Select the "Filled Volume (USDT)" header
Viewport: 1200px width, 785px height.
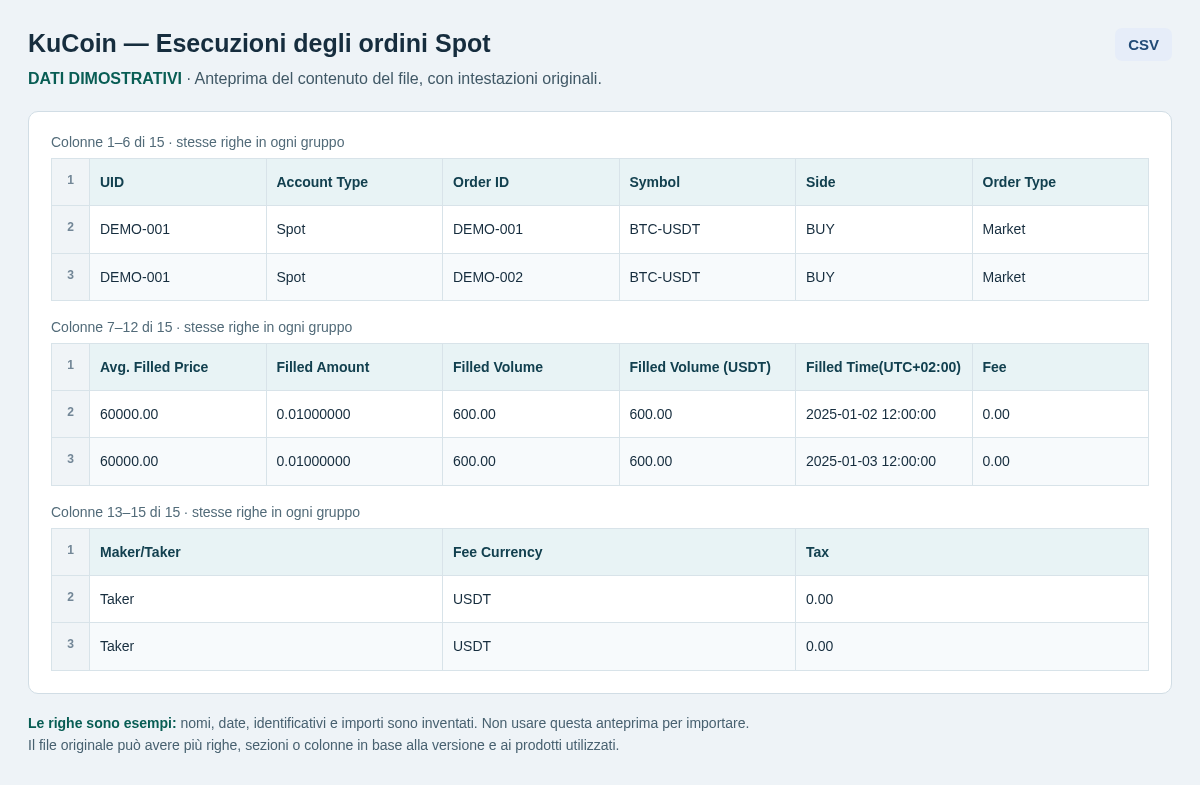click(708, 367)
